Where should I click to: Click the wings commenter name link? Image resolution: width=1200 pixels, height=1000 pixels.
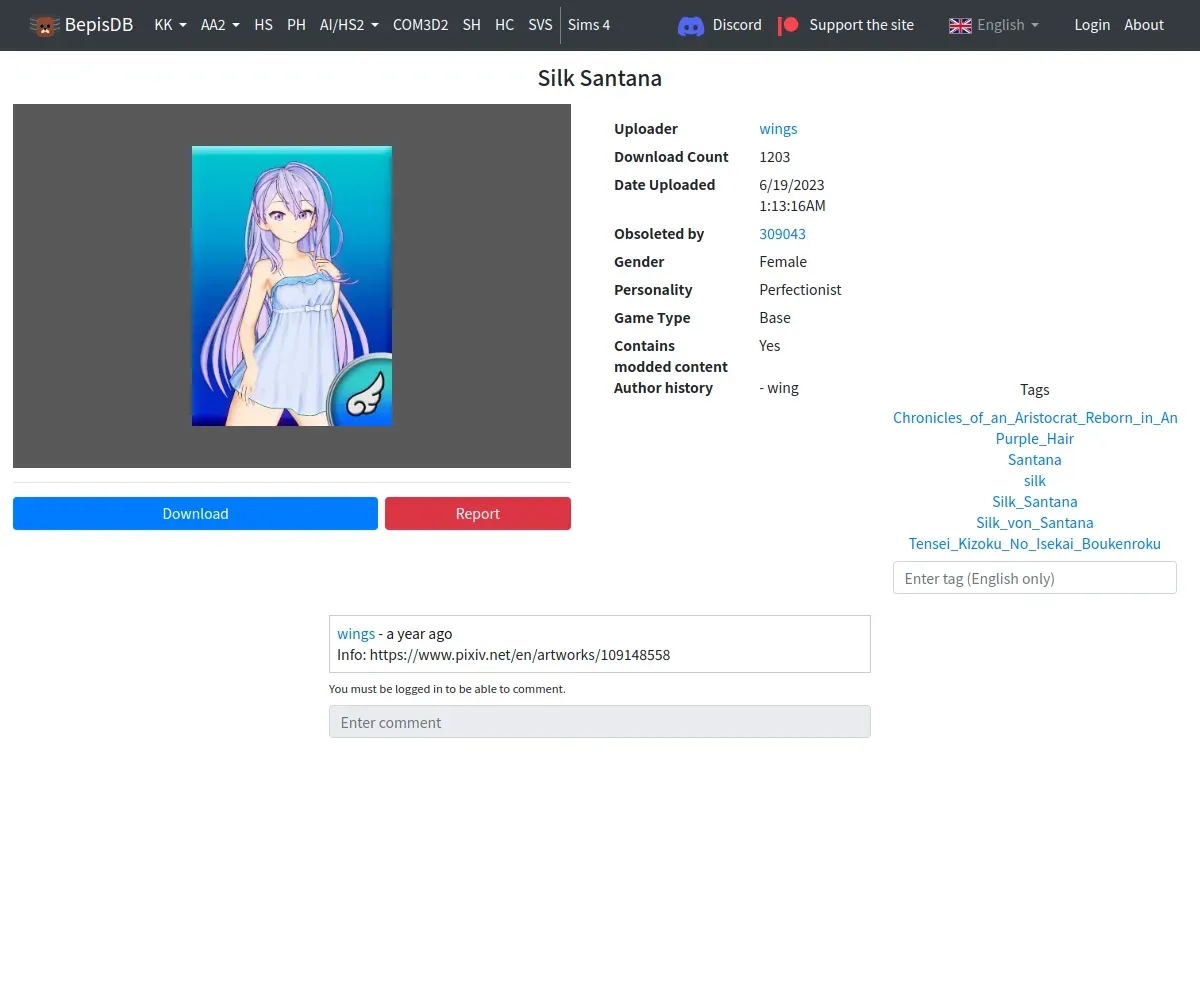(356, 634)
